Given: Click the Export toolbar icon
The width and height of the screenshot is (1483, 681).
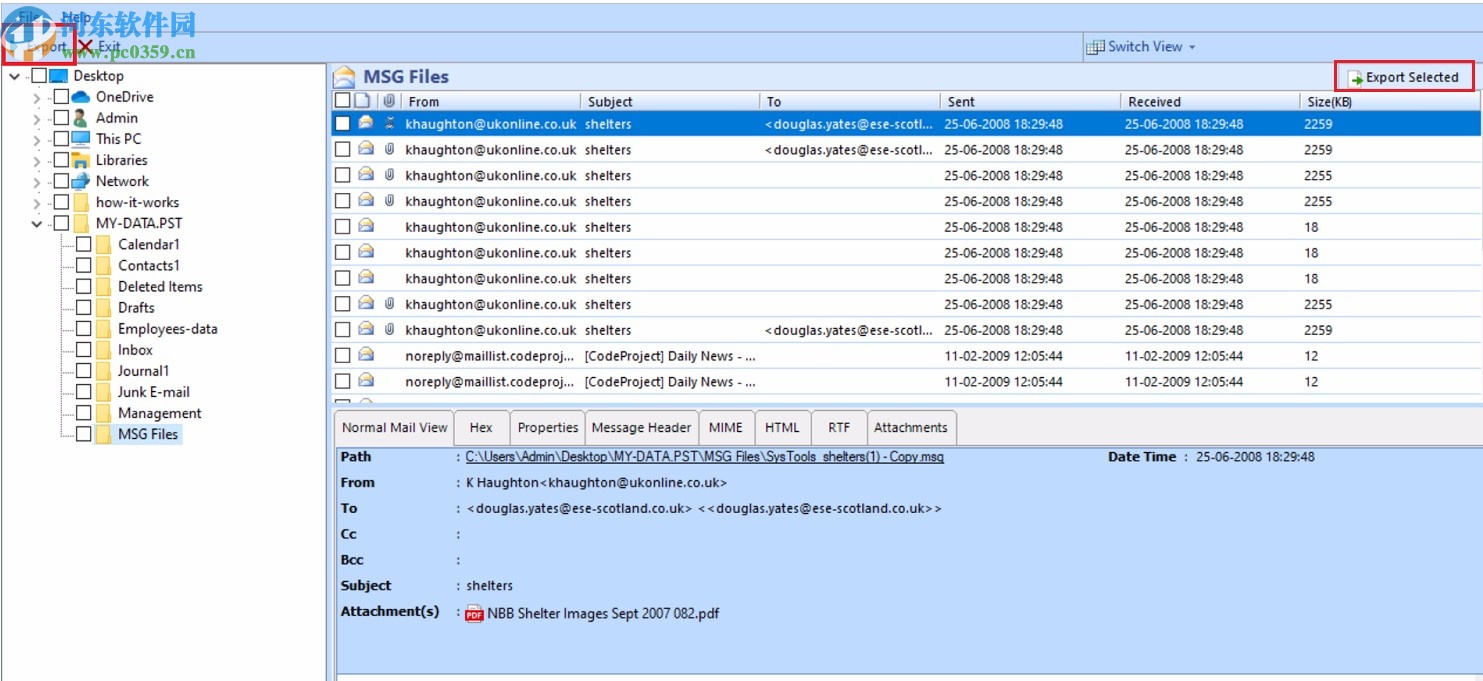Looking at the screenshot, I should (x=15, y=46).
